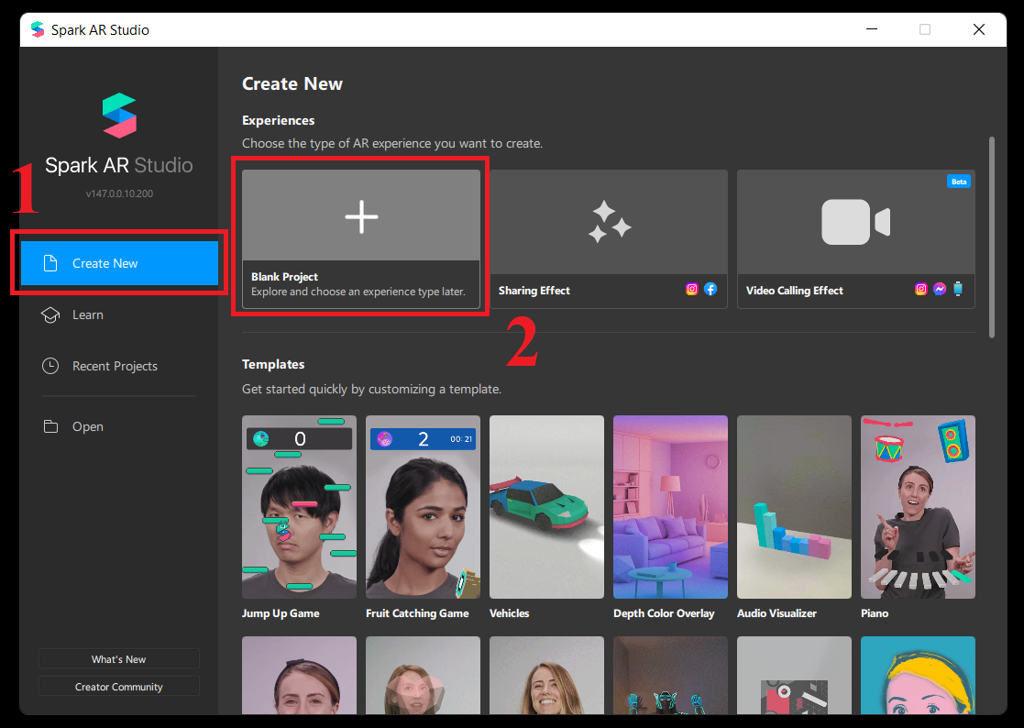Image resolution: width=1024 pixels, height=728 pixels.
Task: Click the Audio Visualizer template label
Action: (x=777, y=613)
